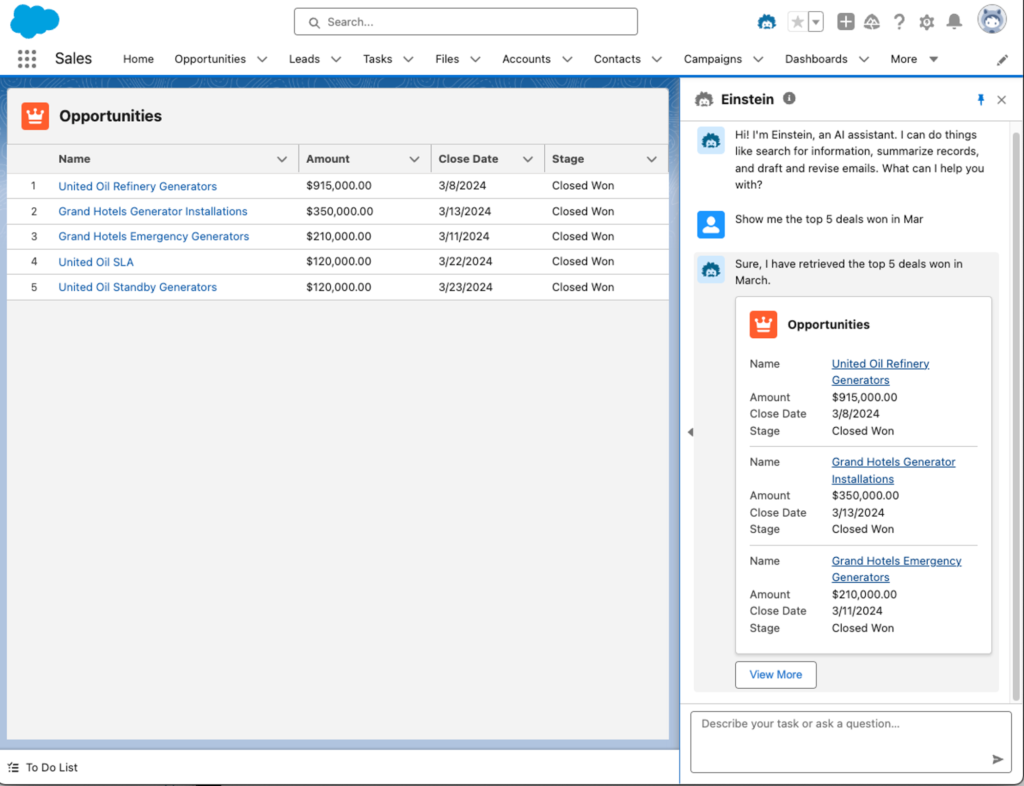Send the Einstein message

coord(998,759)
